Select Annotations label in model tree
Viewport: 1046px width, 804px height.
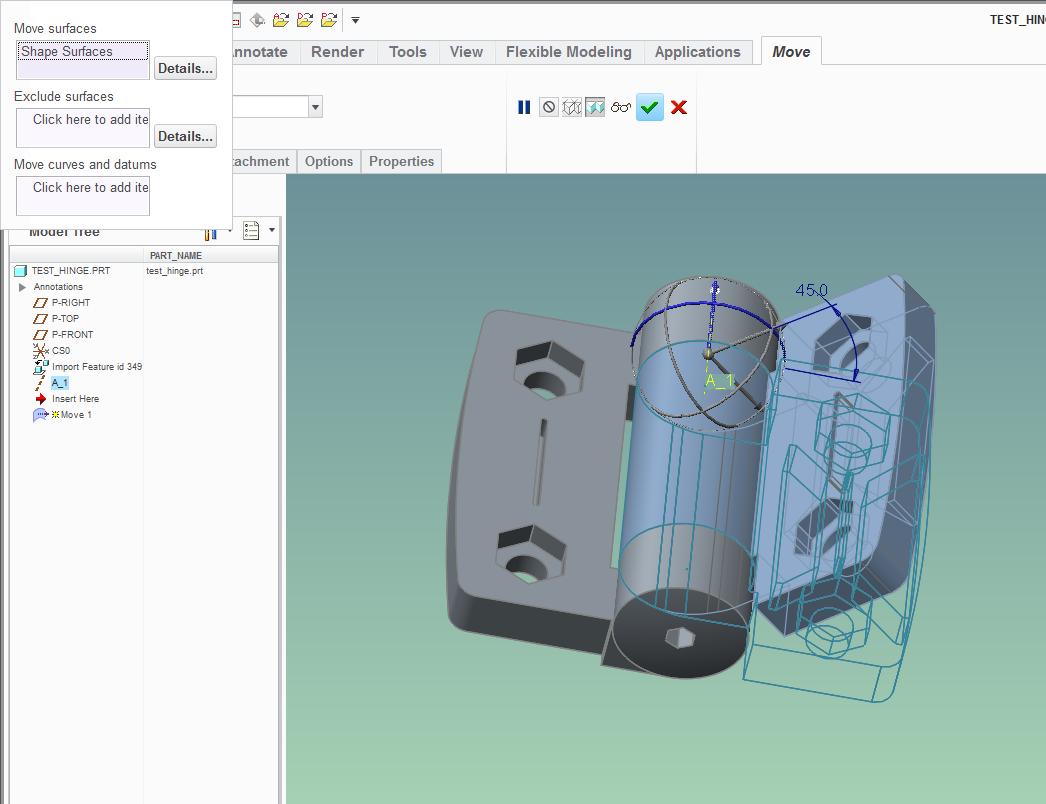pos(58,287)
